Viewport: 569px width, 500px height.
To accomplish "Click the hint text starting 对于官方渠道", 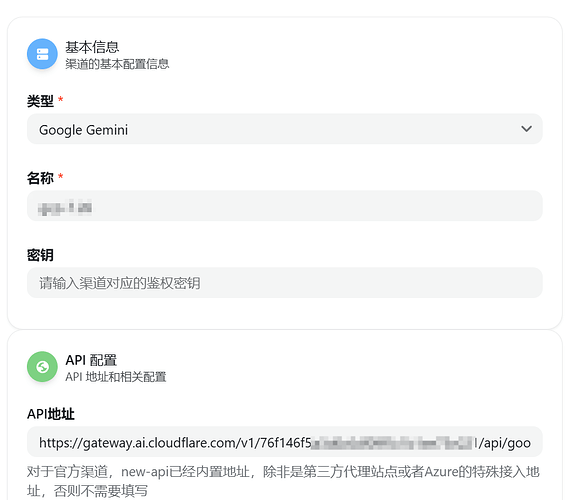I will pos(283,481).
